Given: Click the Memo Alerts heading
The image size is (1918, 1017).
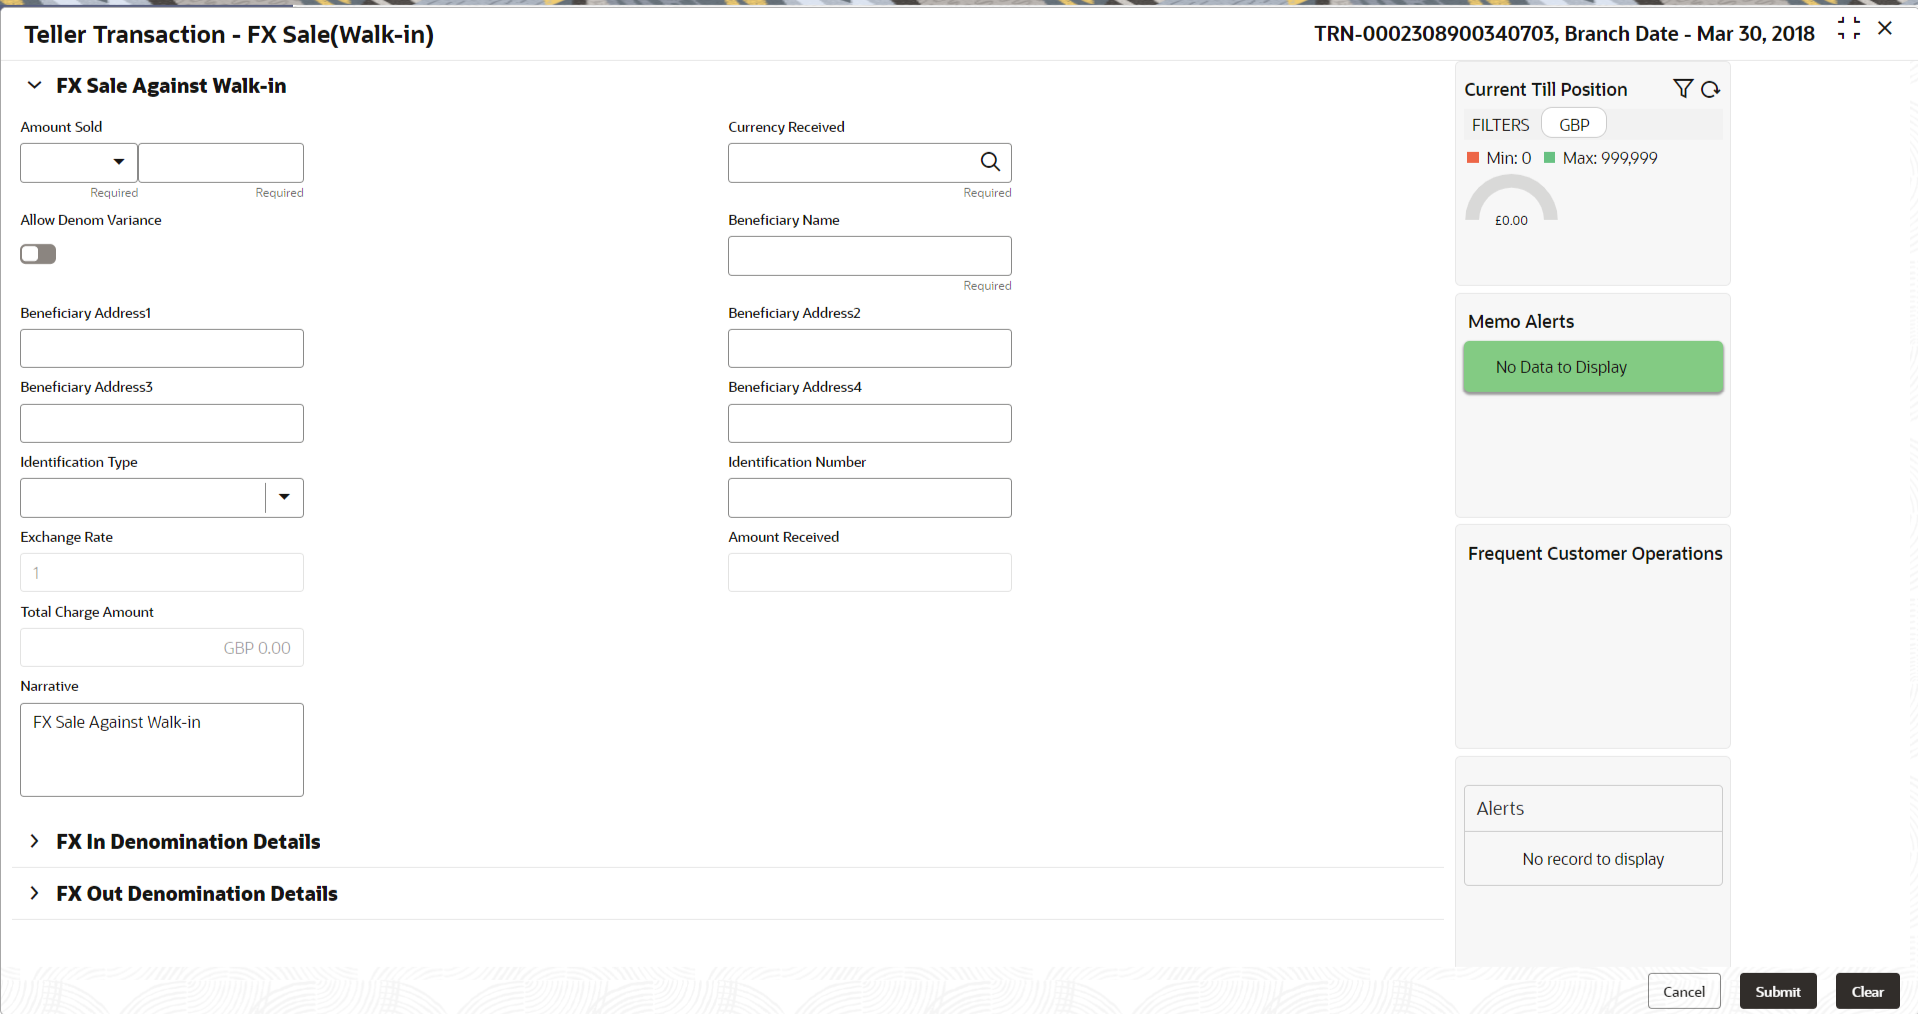Looking at the screenshot, I should (x=1521, y=322).
